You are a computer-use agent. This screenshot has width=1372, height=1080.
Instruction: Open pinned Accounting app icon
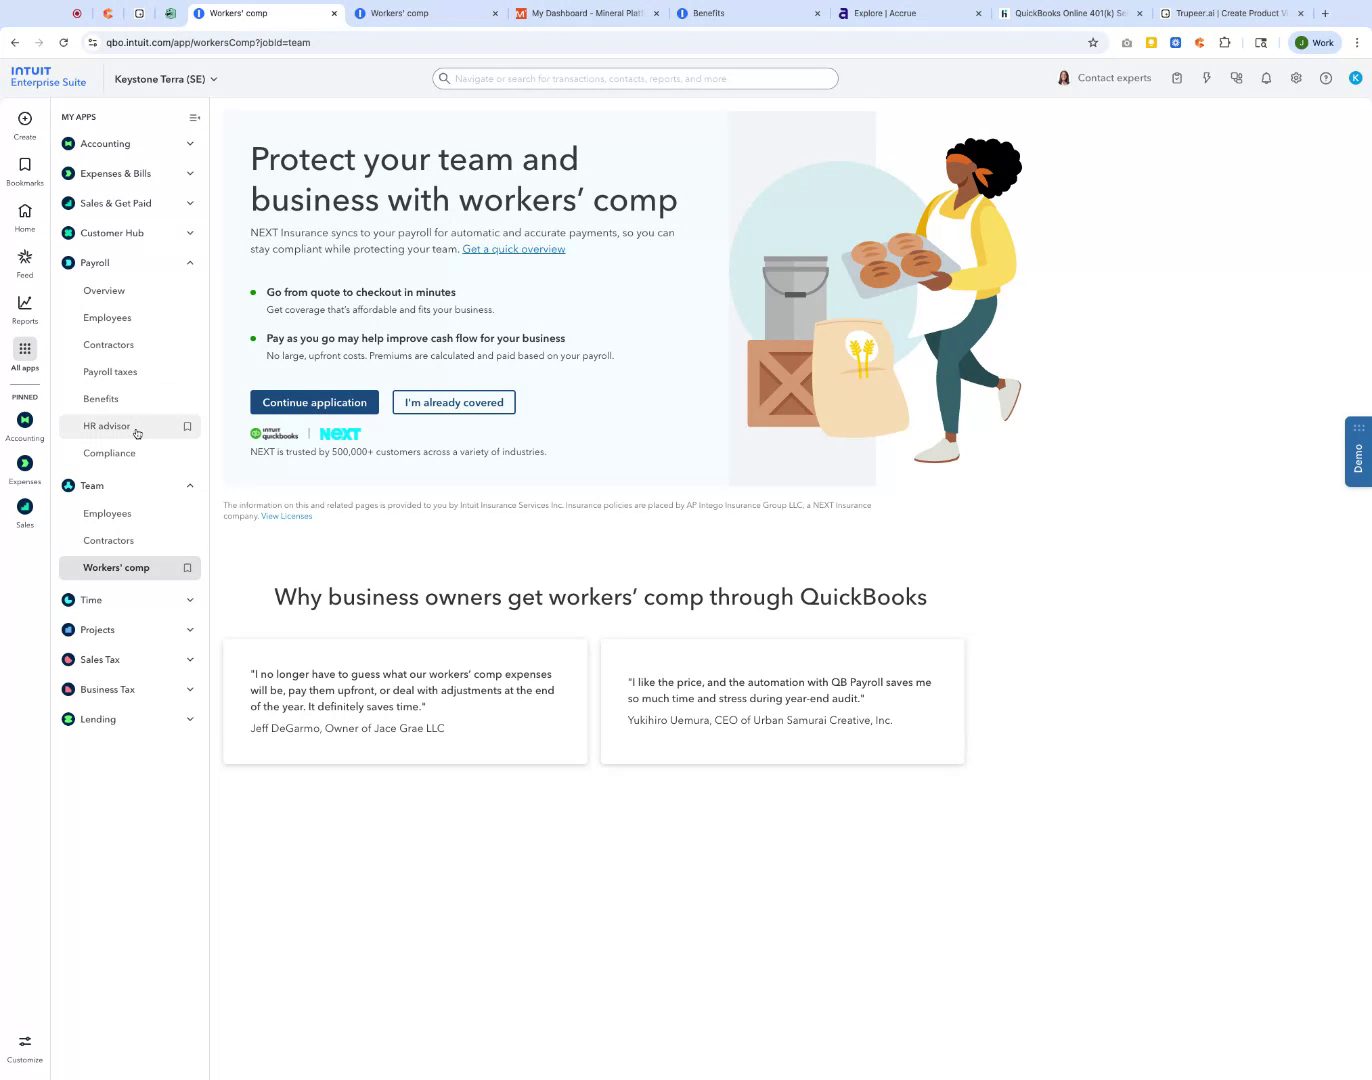25,420
